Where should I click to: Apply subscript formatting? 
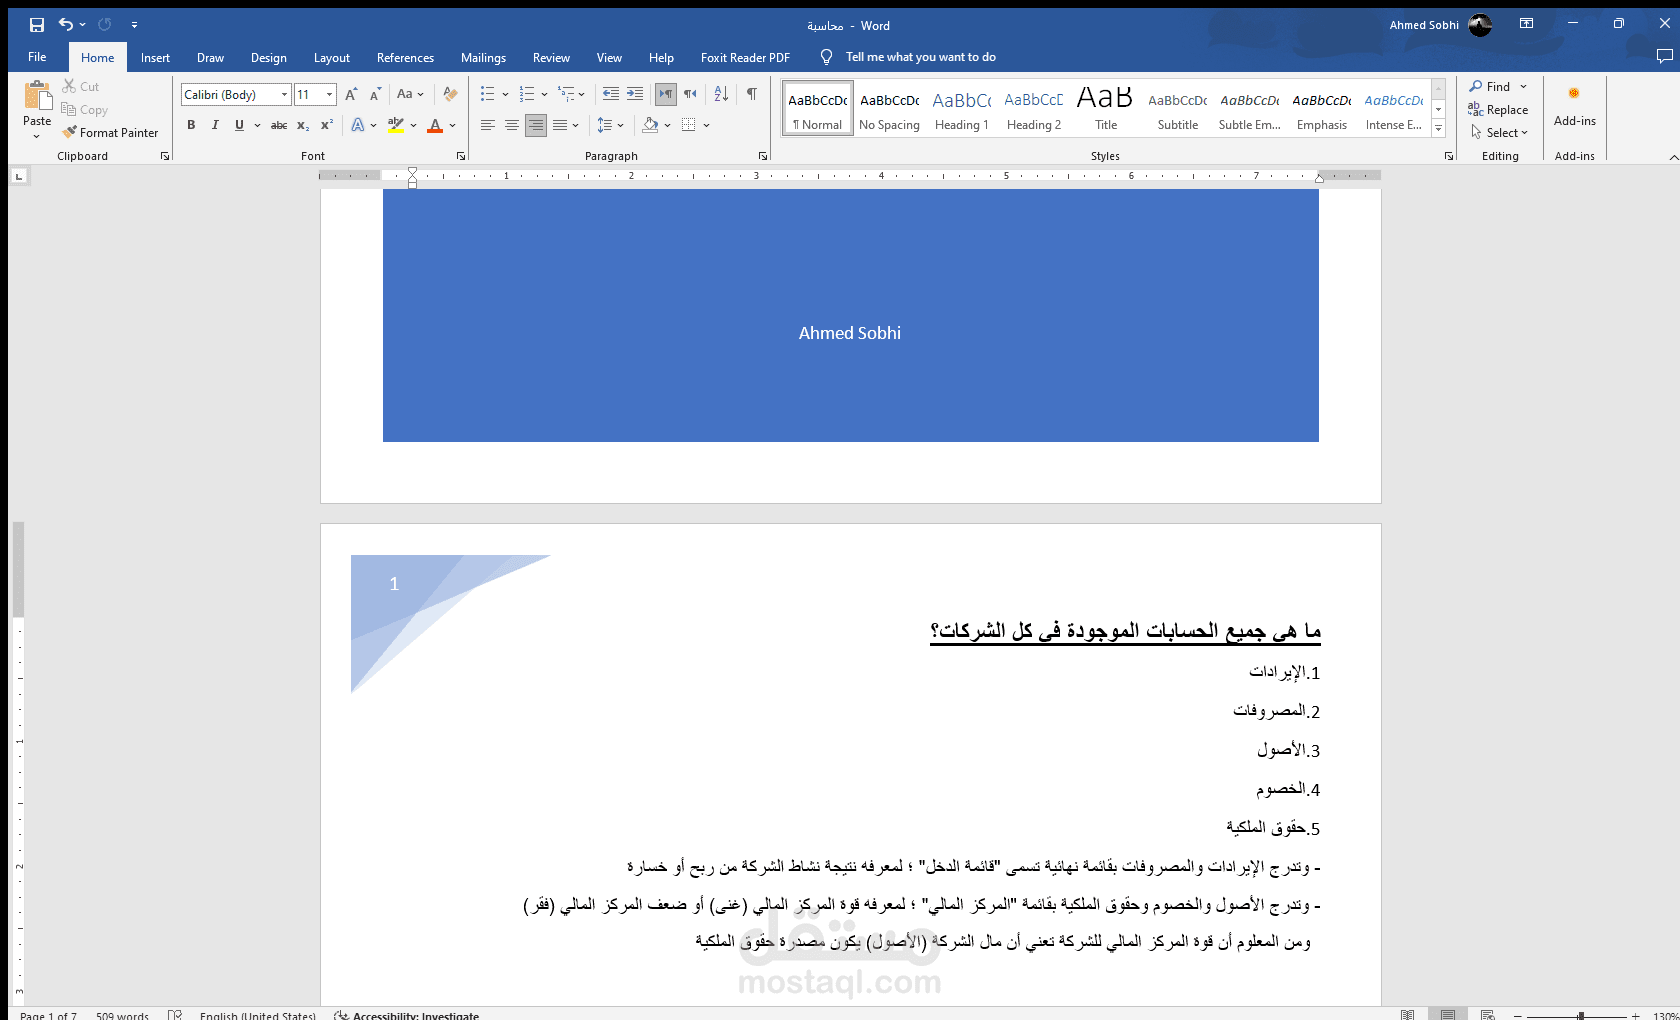pos(303,126)
